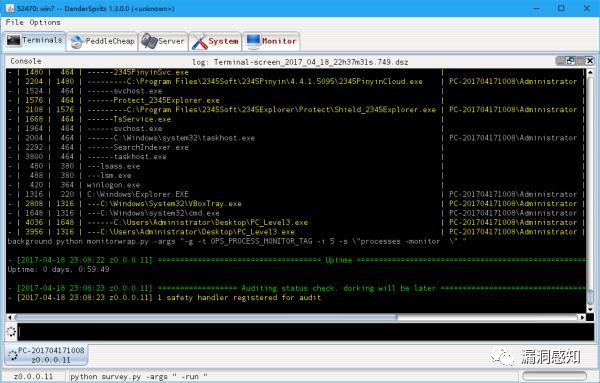Switch to the Terminals tab
The height and width of the screenshot is (383, 600).
click(x=34, y=40)
